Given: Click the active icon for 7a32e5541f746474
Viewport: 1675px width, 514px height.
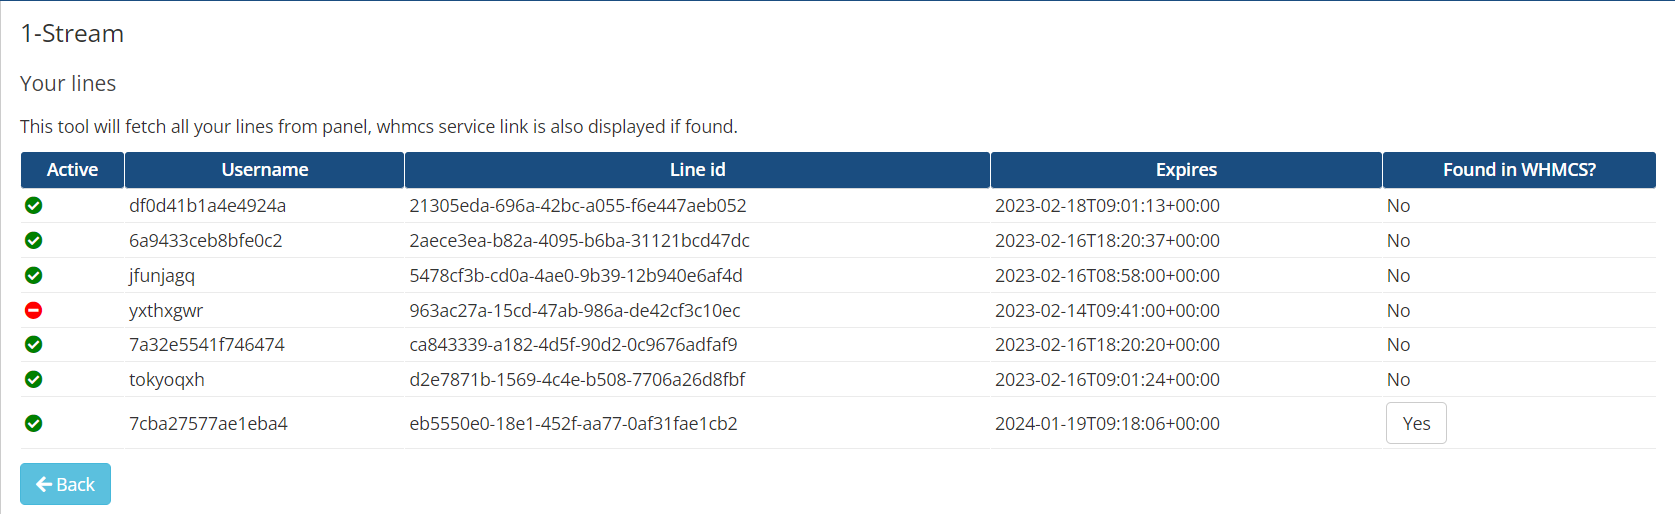Looking at the screenshot, I should [33, 344].
